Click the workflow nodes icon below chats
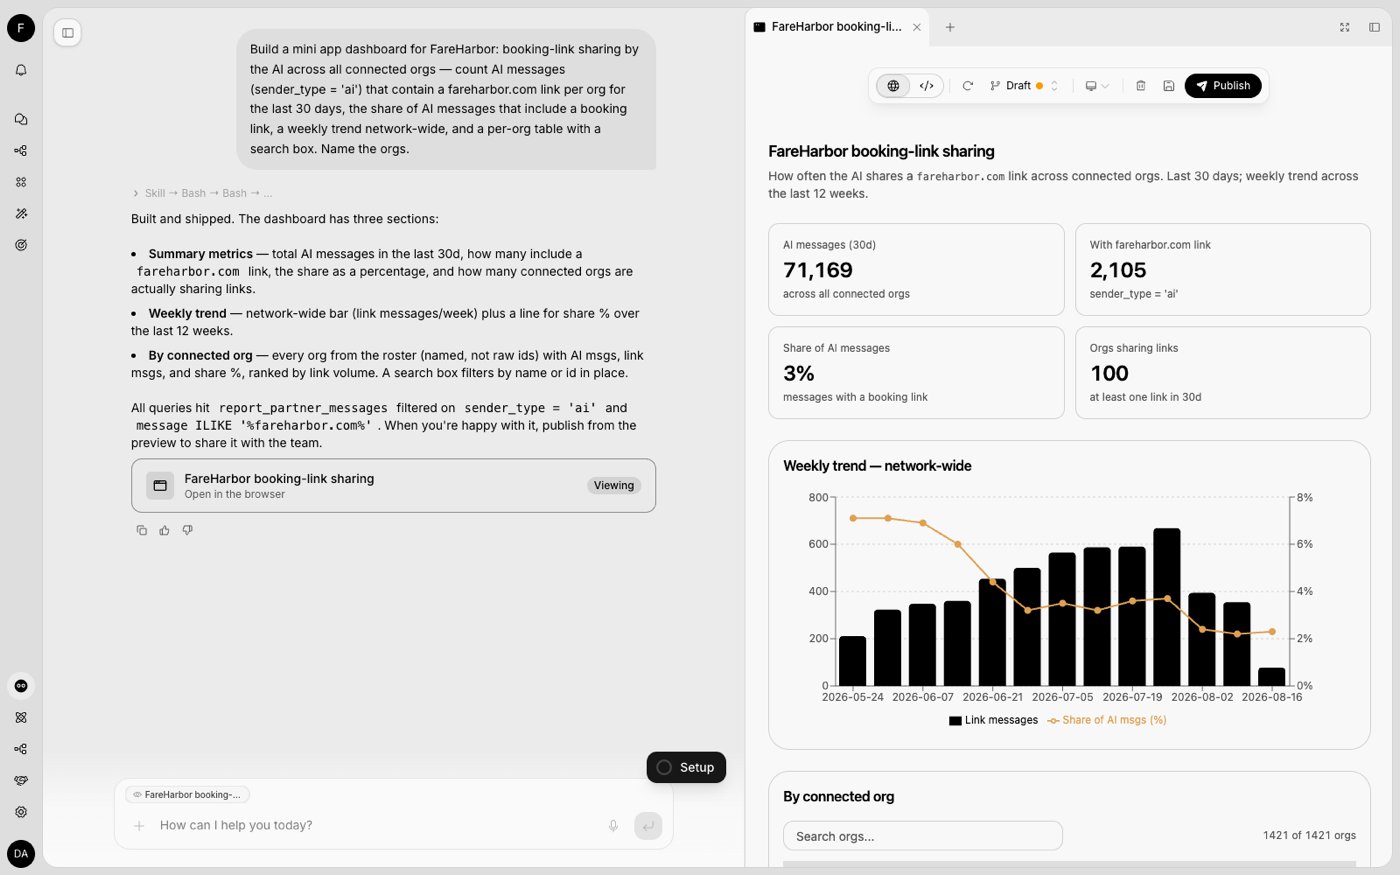The image size is (1400, 875). (21, 151)
